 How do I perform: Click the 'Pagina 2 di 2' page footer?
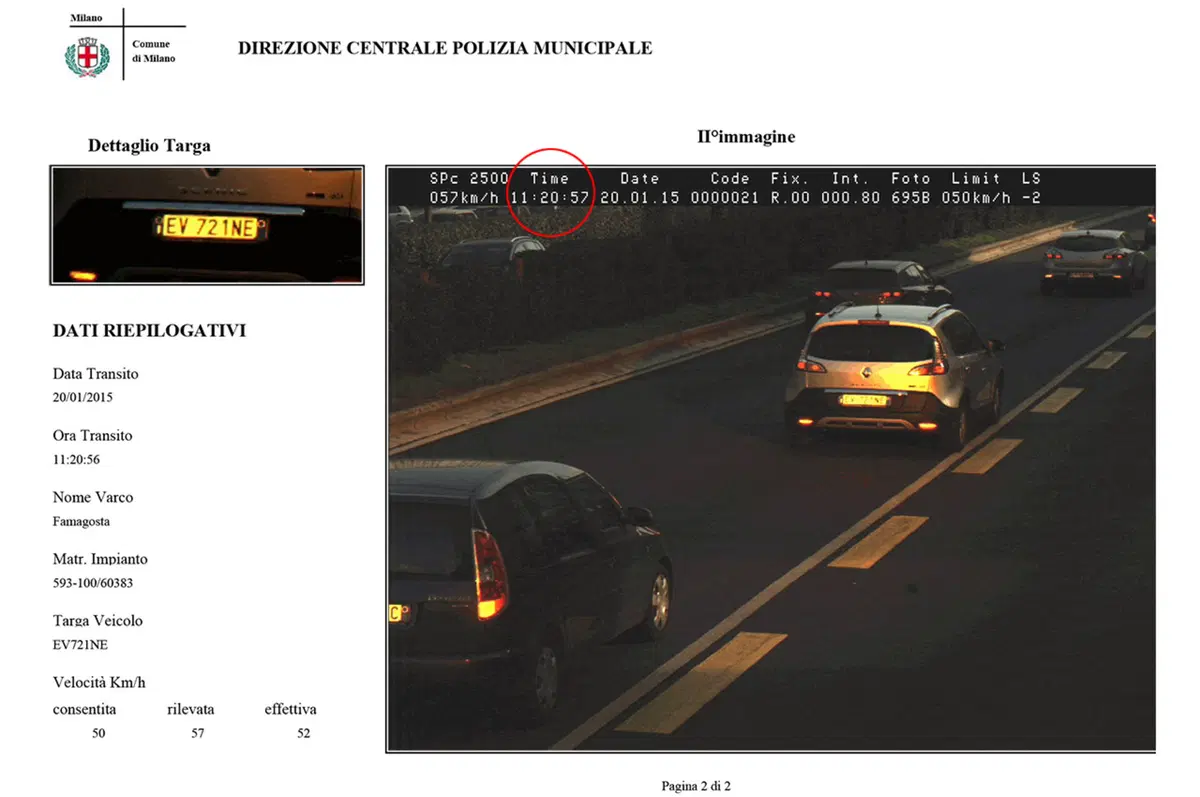coord(696,786)
